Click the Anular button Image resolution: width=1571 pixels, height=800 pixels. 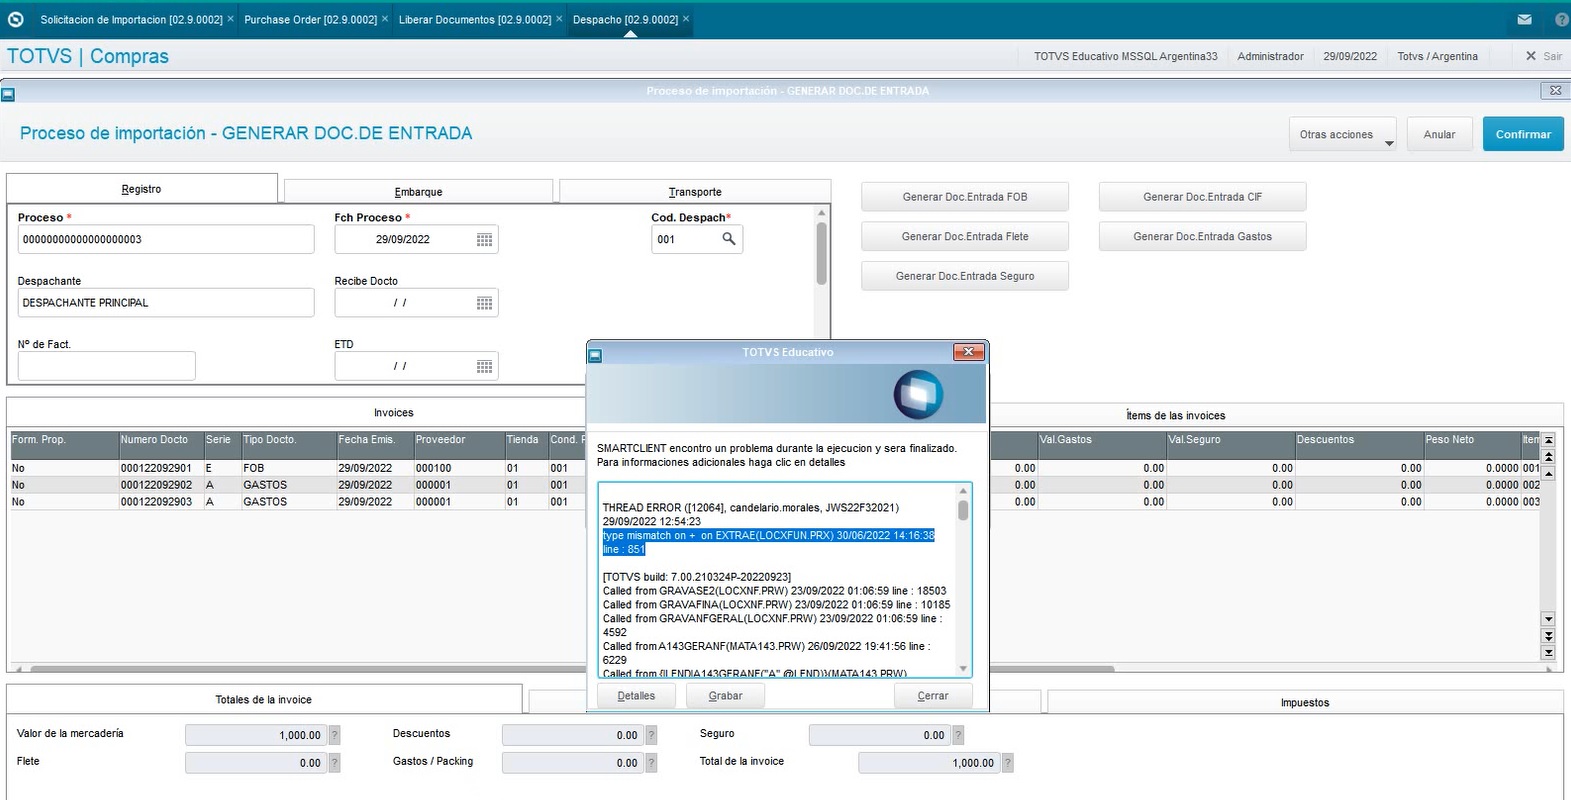[x=1439, y=134]
